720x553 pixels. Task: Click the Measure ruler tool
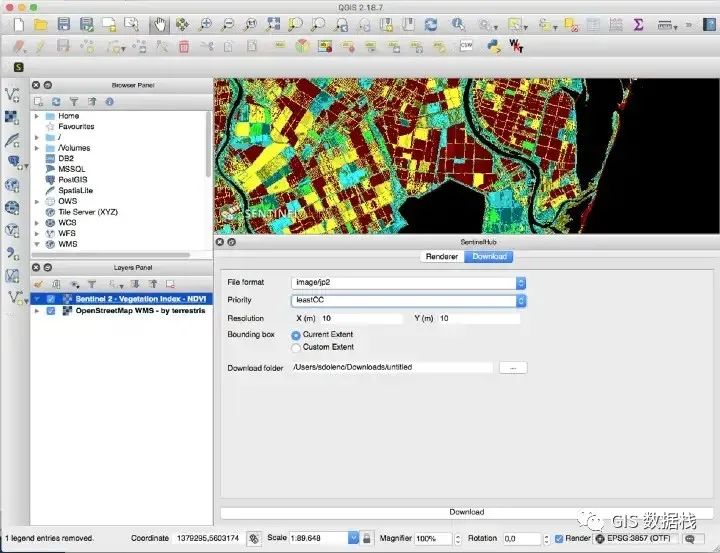coord(664,25)
